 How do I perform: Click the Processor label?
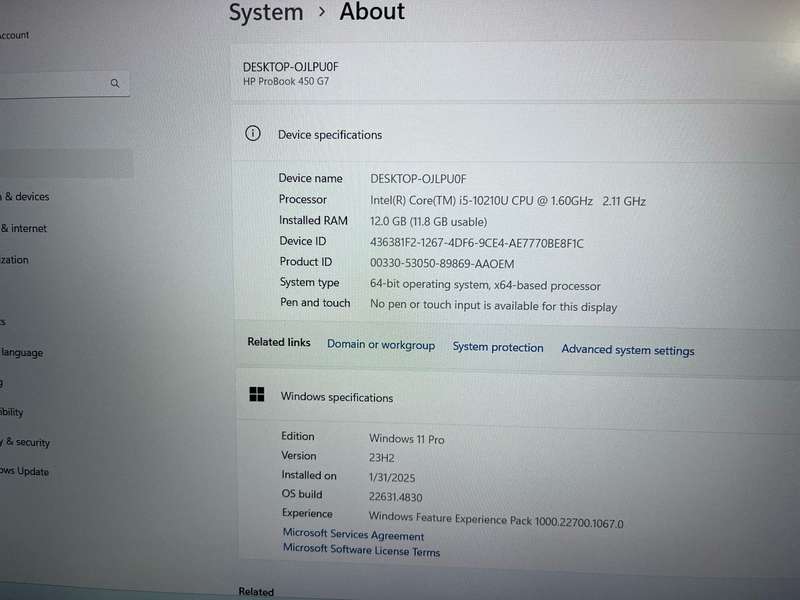(x=303, y=199)
